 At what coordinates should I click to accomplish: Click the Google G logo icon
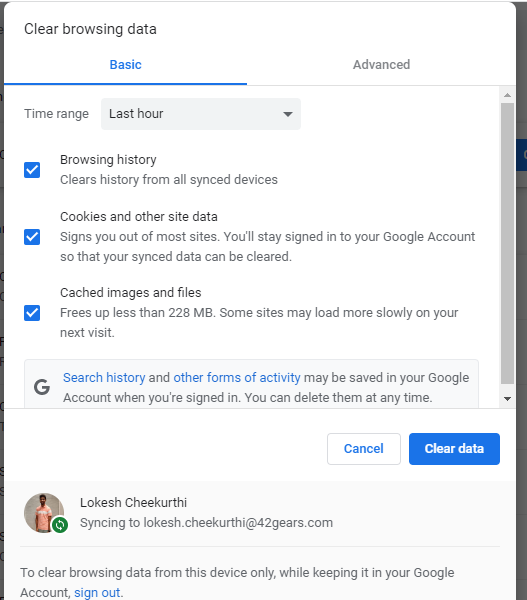42,387
